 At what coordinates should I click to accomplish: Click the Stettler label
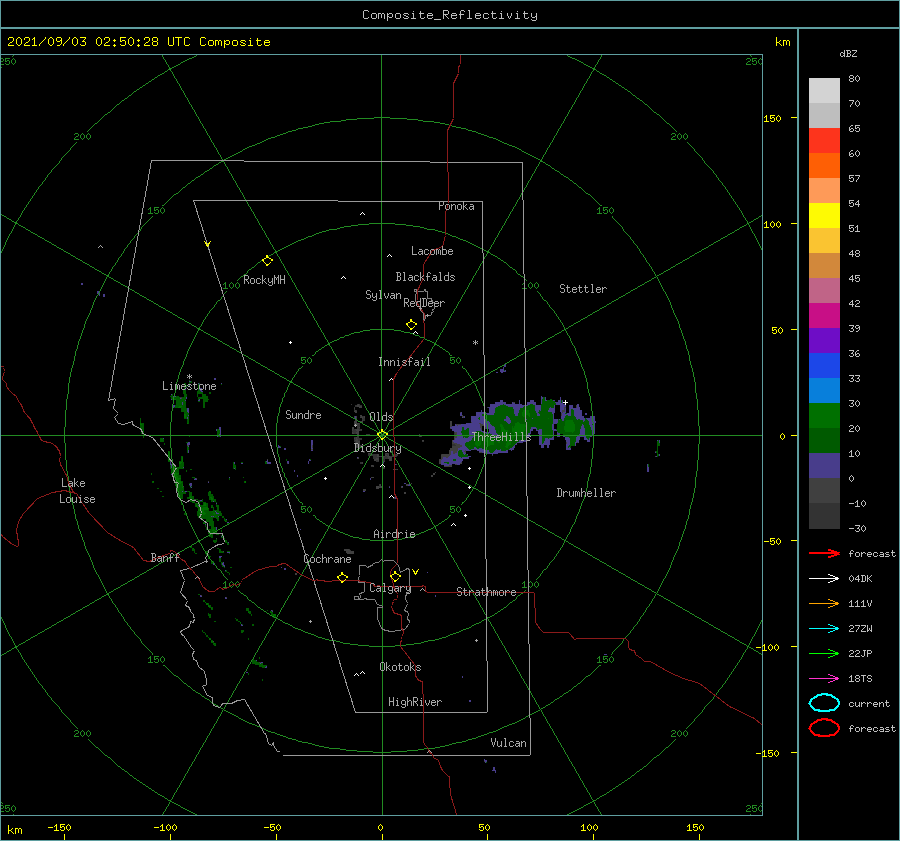[x=583, y=289]
